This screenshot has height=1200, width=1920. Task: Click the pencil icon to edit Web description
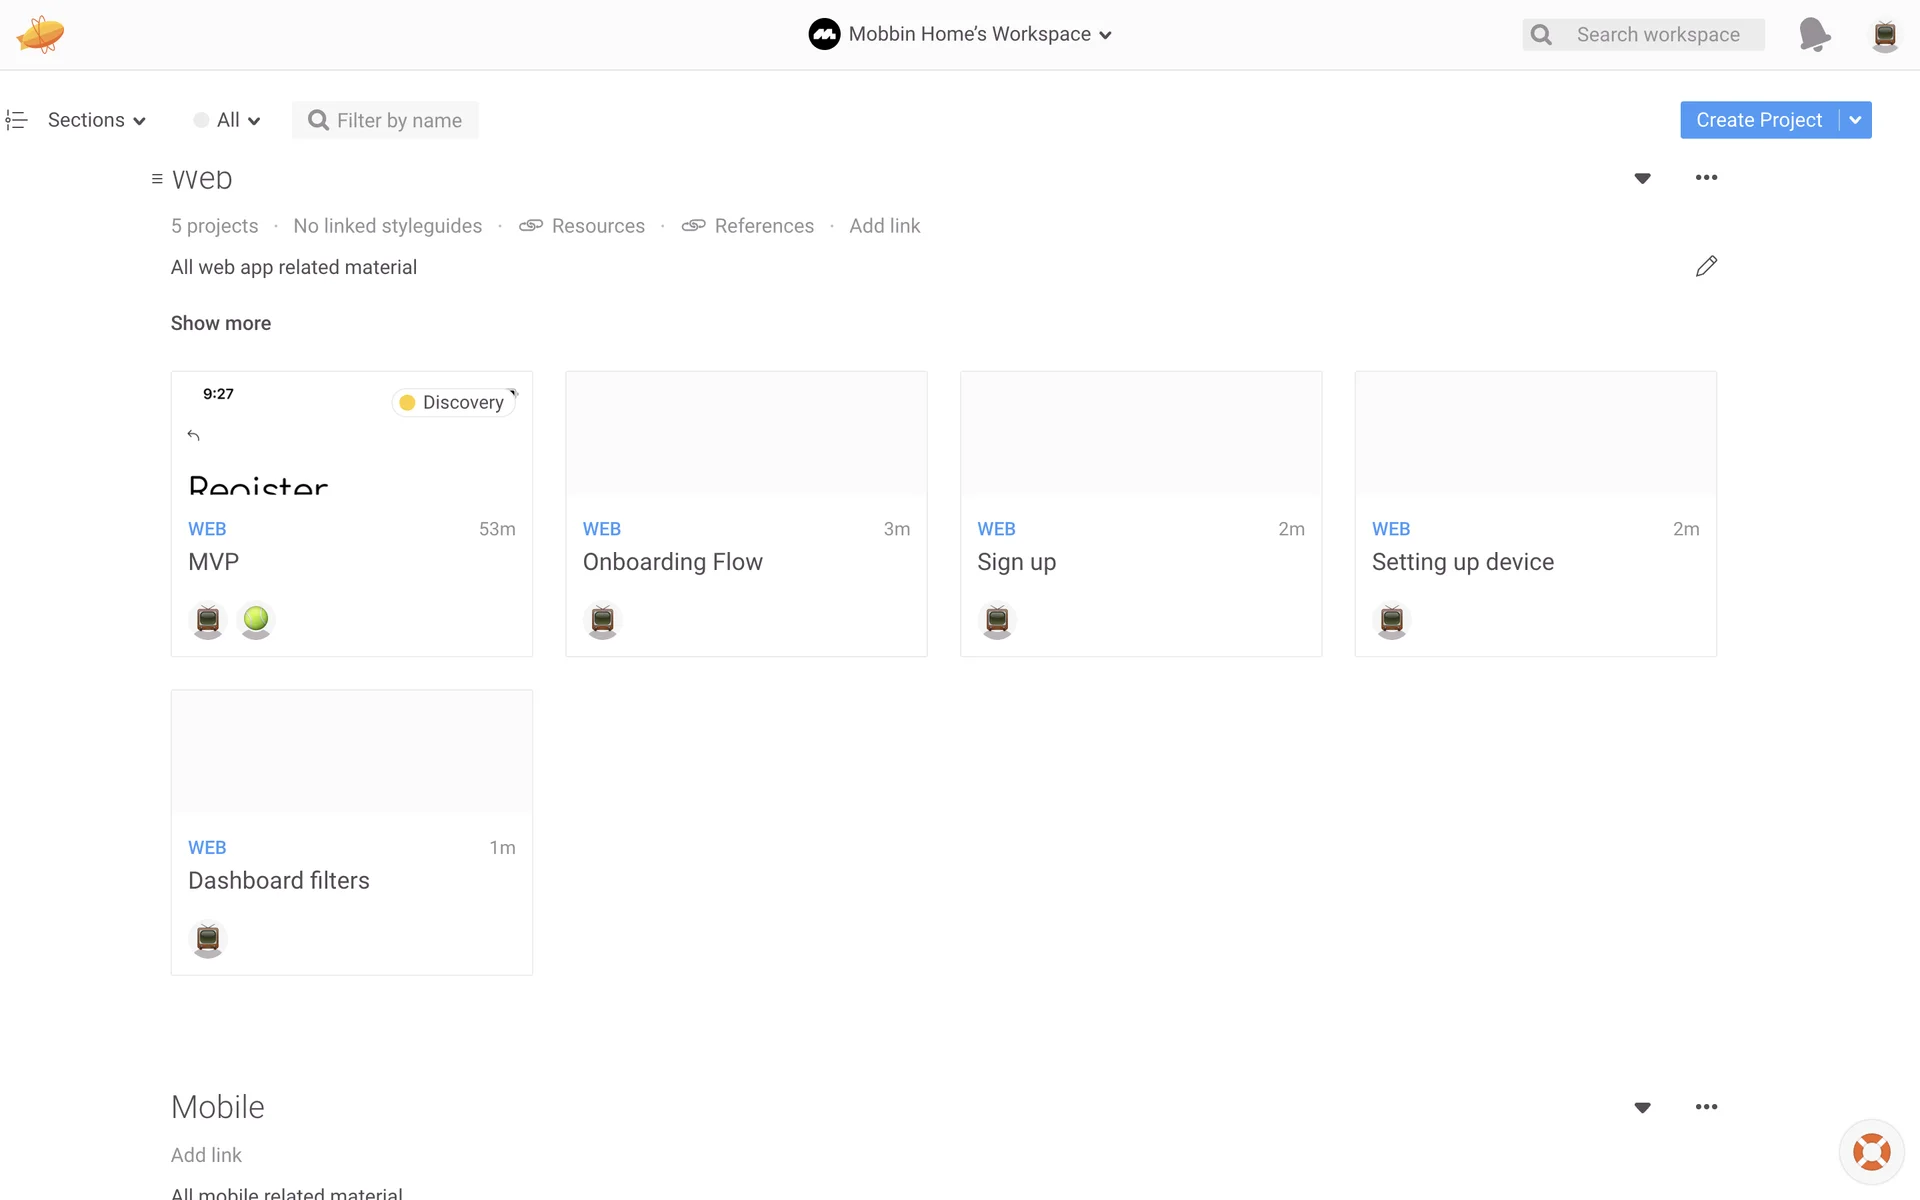coord(1706,266)
